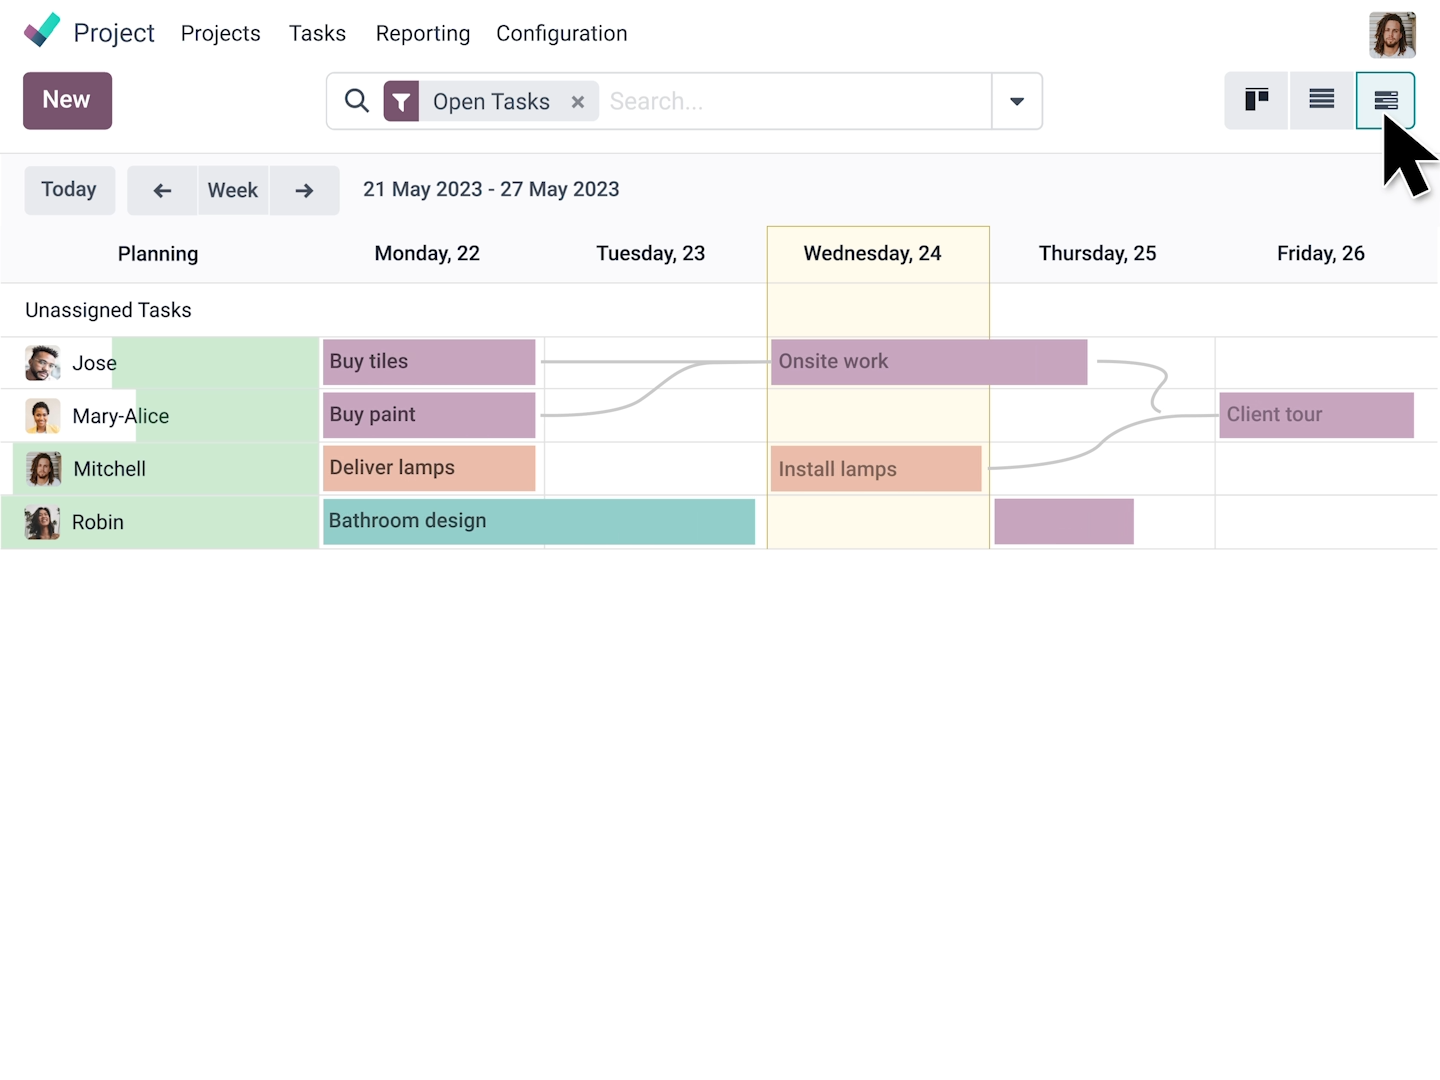Click the Search input field
This screenshot has height=1080, width=1440.
[x=795, y=101]
